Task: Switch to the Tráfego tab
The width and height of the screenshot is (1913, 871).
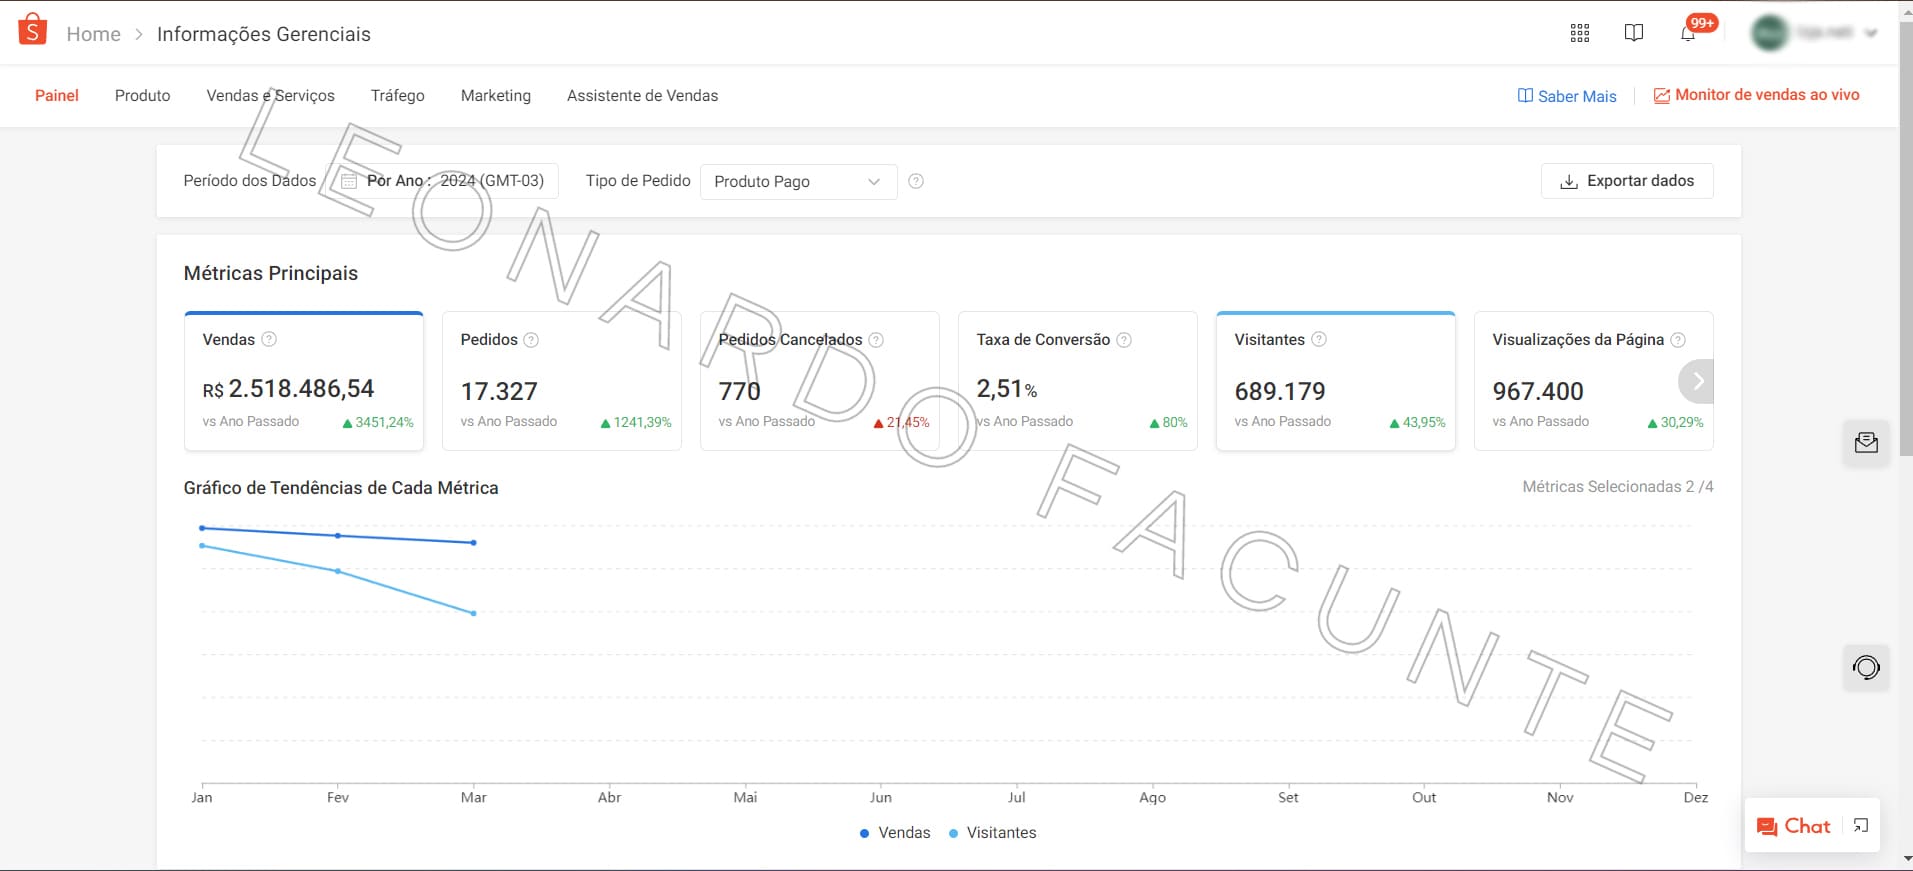Action: pyautogui.click(x=397, y=96)
